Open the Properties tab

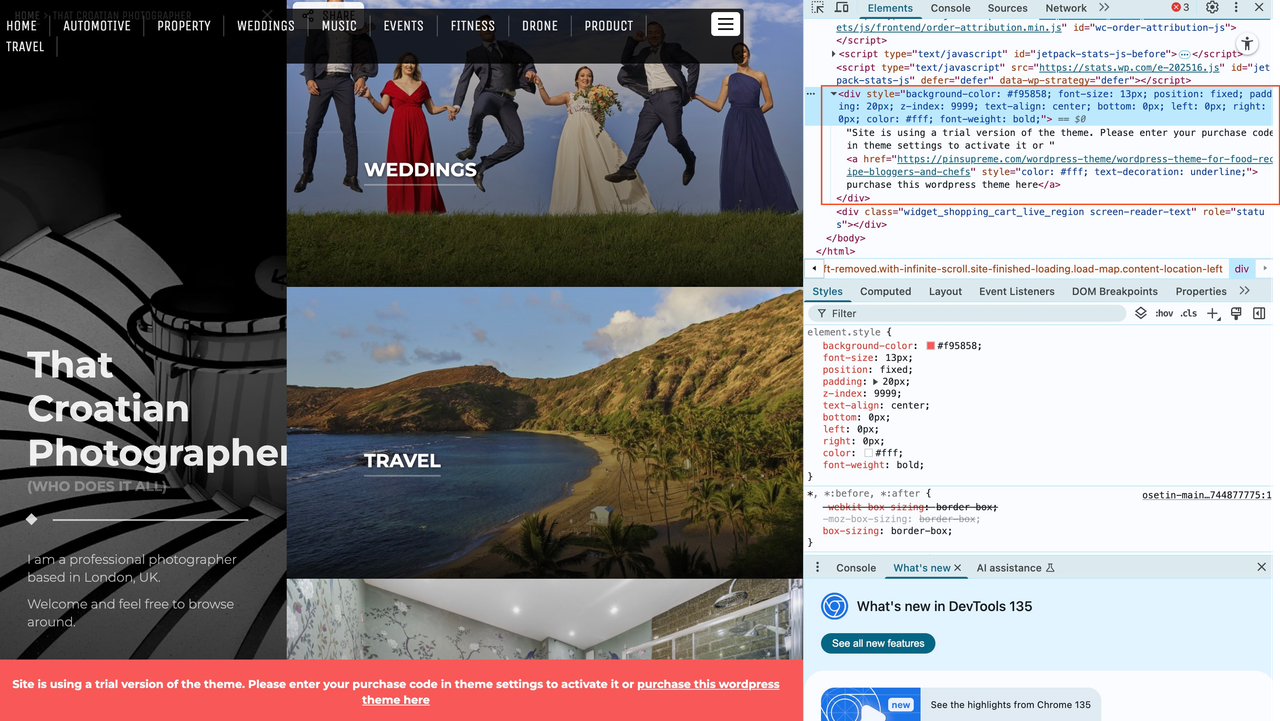pyautogui.click(x=1201, y=291)
